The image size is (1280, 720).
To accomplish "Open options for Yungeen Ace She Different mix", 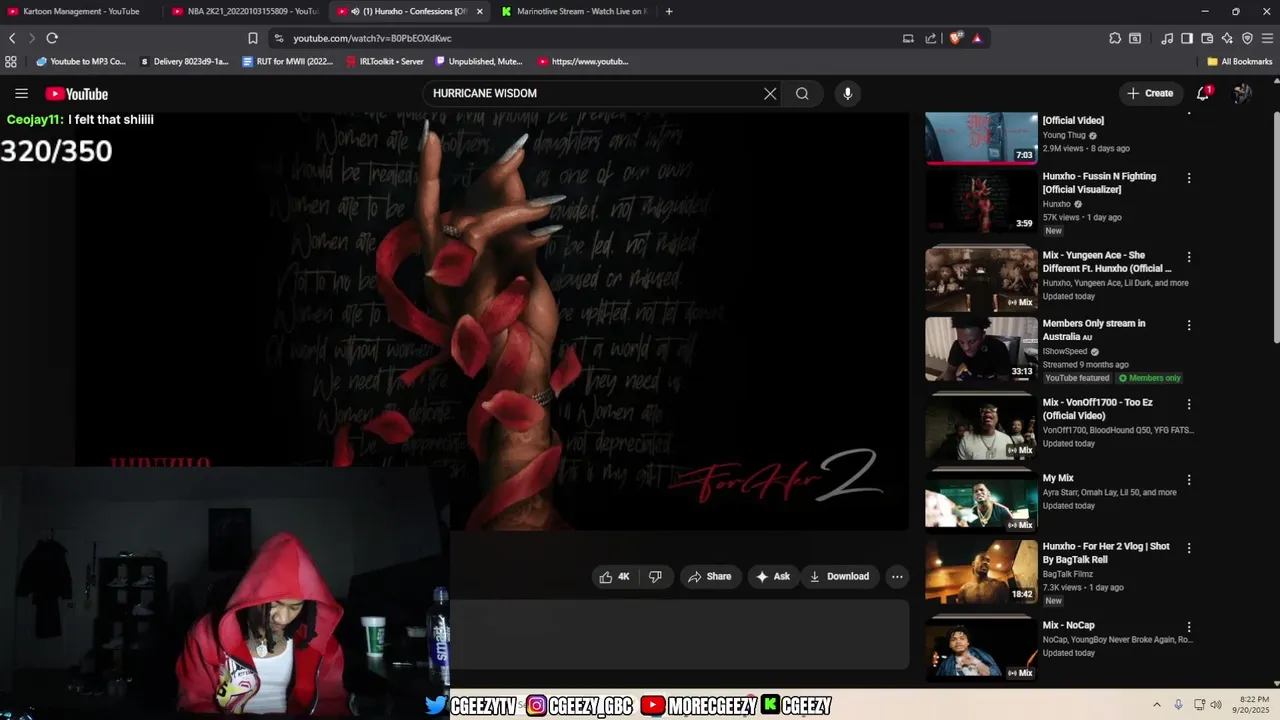I will (1189, 257).
